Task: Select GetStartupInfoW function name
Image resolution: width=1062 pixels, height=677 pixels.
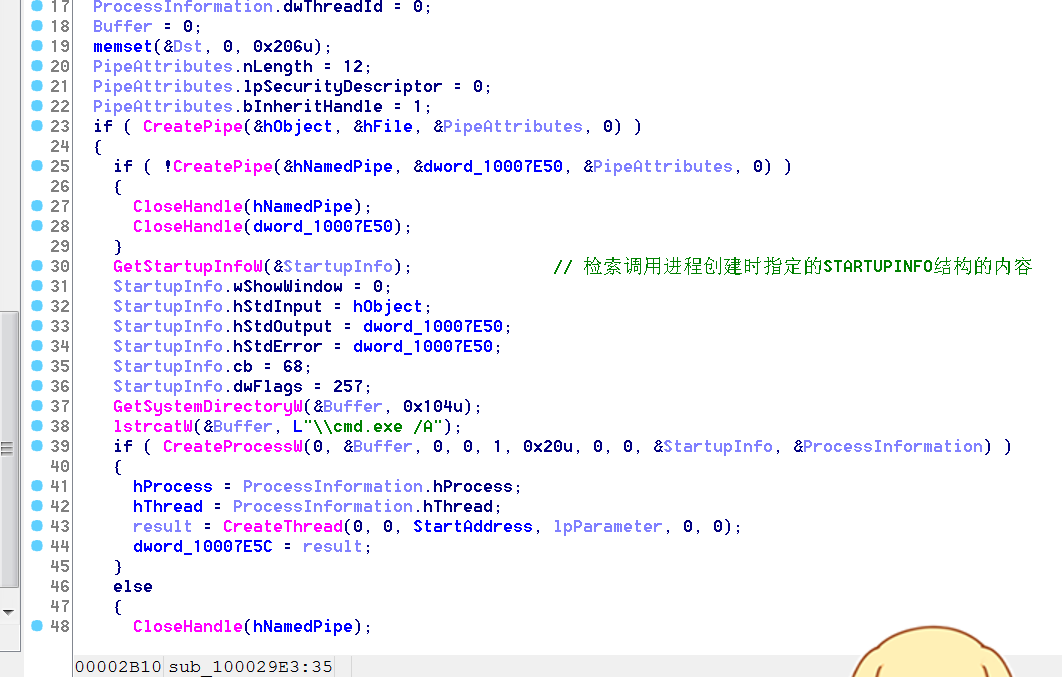Action: (x=188, y=267)
